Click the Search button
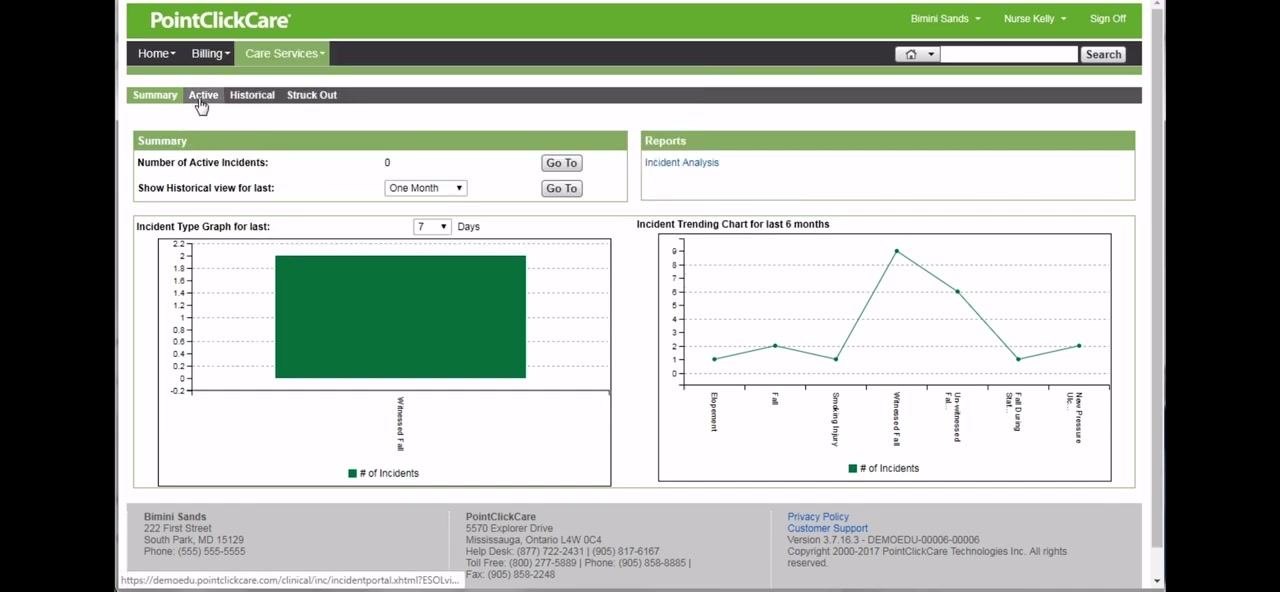 click(1103, 54)
